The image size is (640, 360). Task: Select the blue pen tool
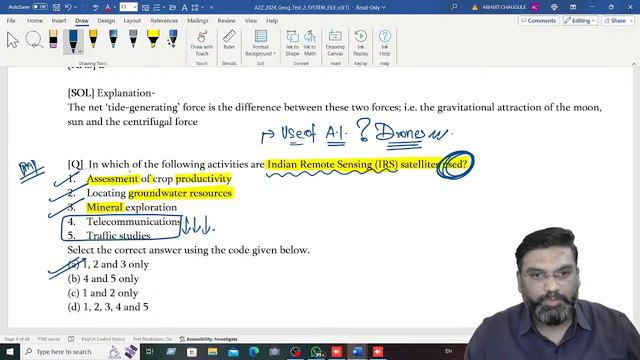[73, 41]
